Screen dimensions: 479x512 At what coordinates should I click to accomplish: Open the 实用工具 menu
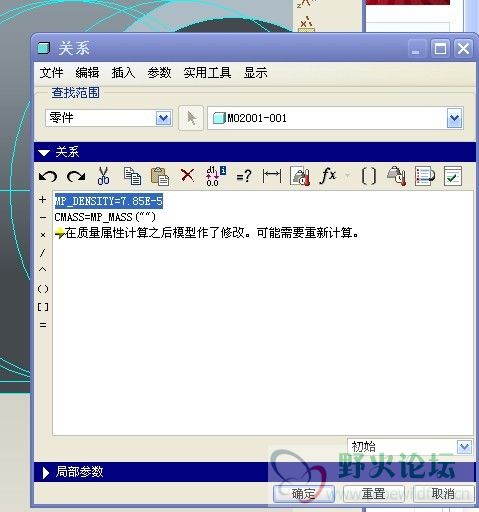pyautogui.click(x=207, y=72)
